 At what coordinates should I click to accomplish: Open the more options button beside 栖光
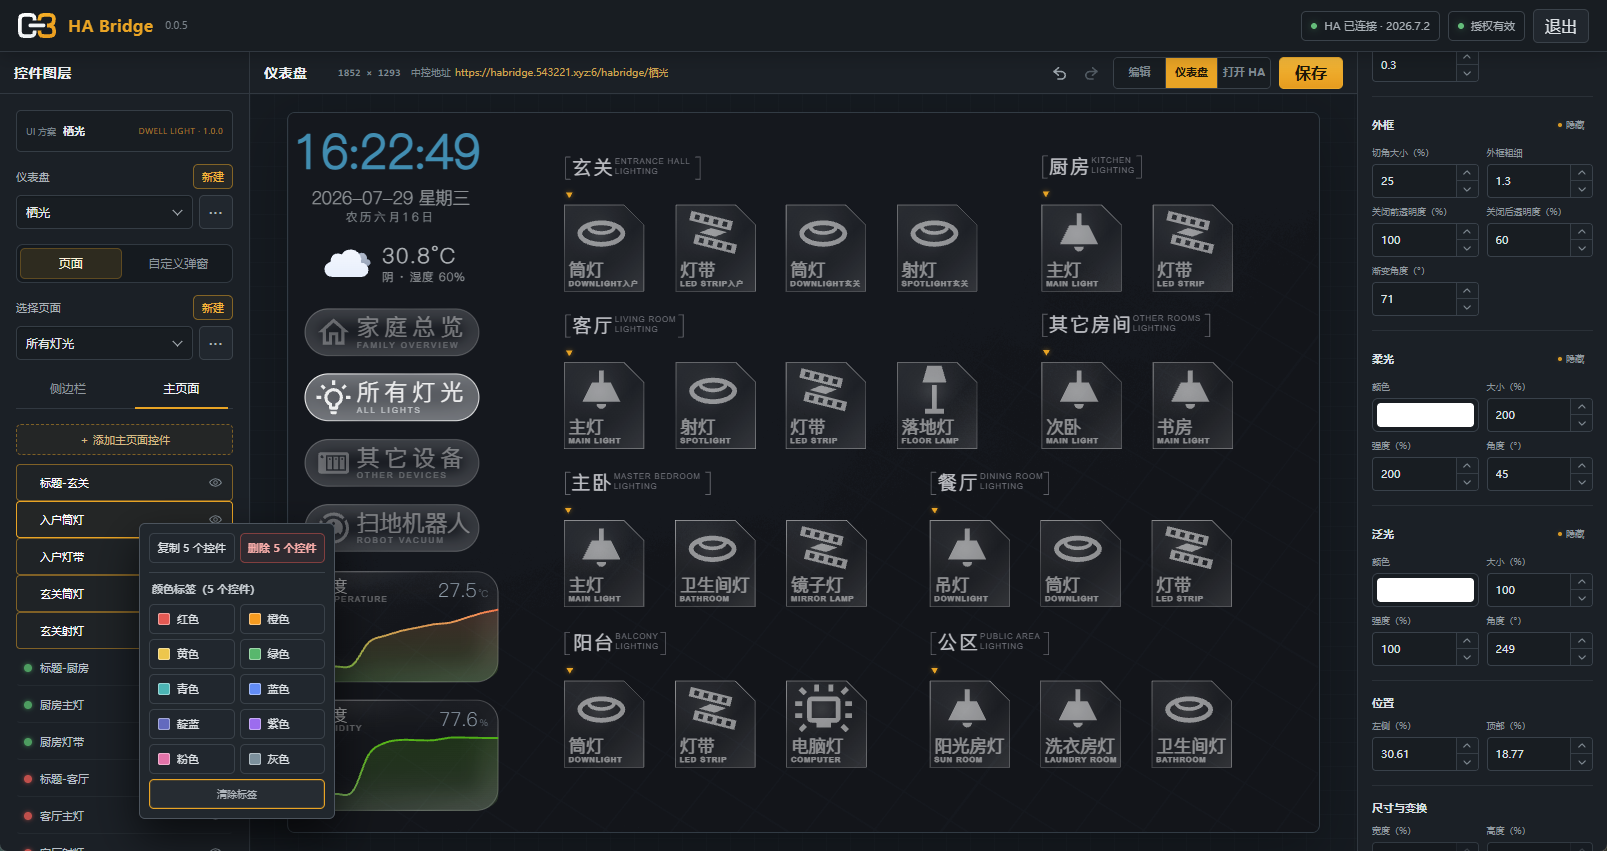216,212
